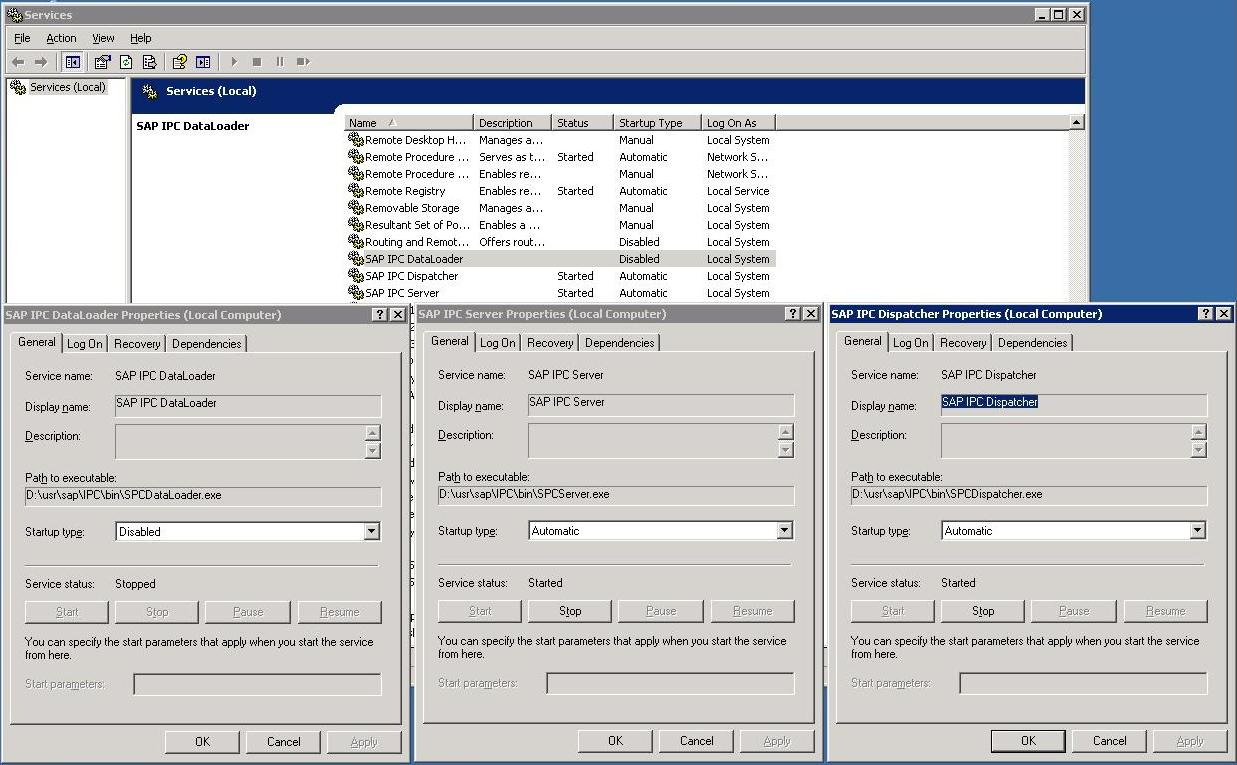Image resolution: width=1237 pixels, height=765 pixels.
Task: Select the Services (Local) gear icon in tree
Action: tap(18, 87)
